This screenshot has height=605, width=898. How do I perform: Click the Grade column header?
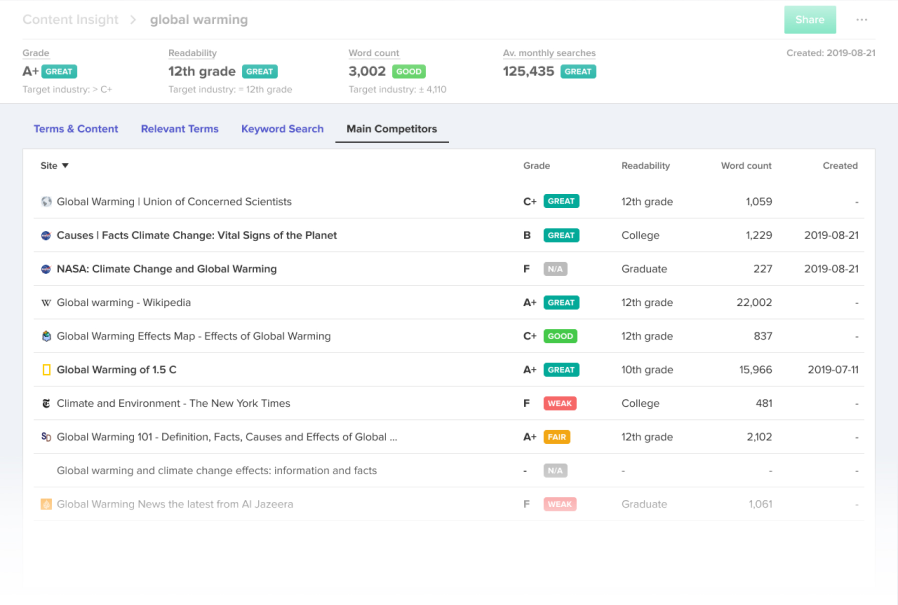(x=537, y=166)
